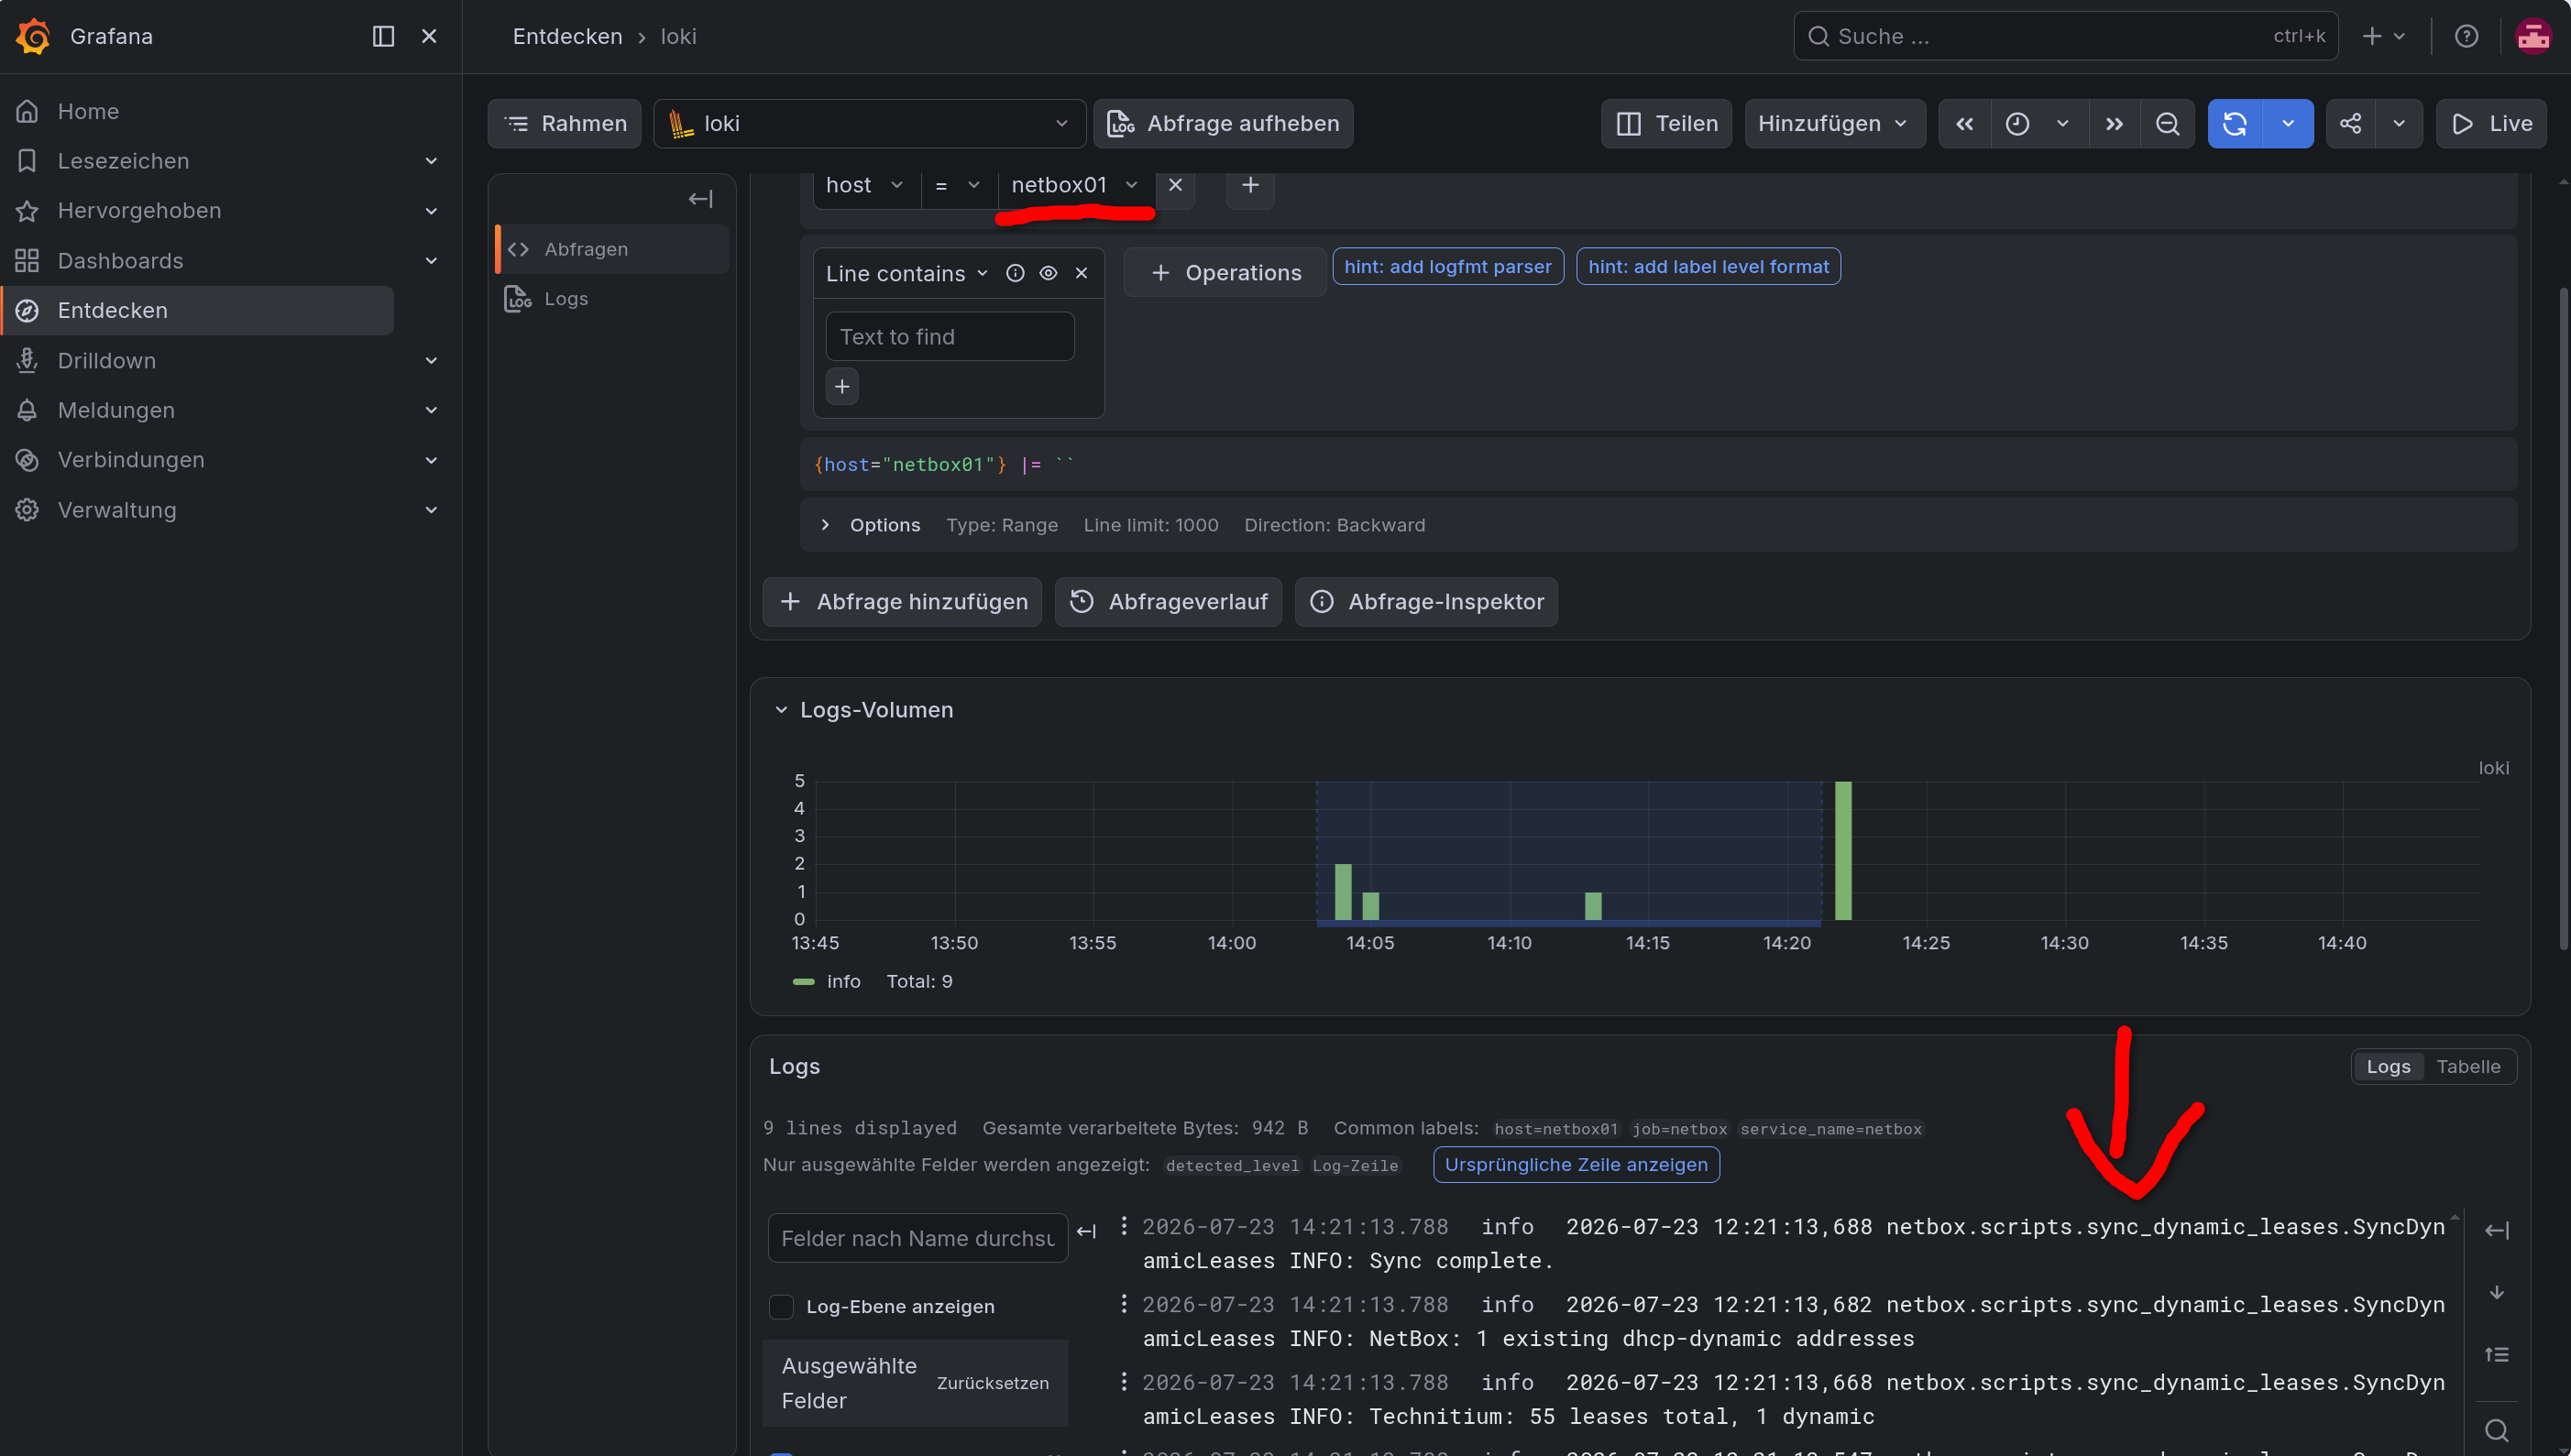Jump to bottom of logs with down arrow
2571x1456 pixels.
2496,1292
